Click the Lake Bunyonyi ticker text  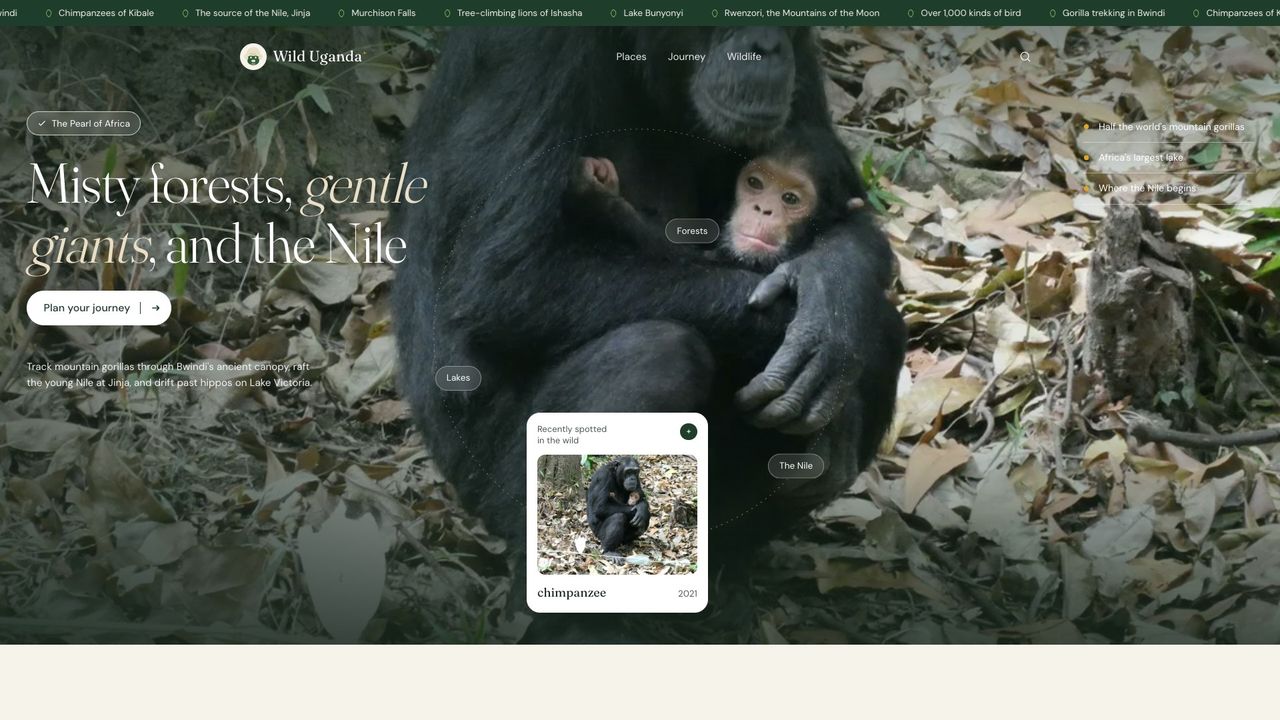tap(653, 13)
